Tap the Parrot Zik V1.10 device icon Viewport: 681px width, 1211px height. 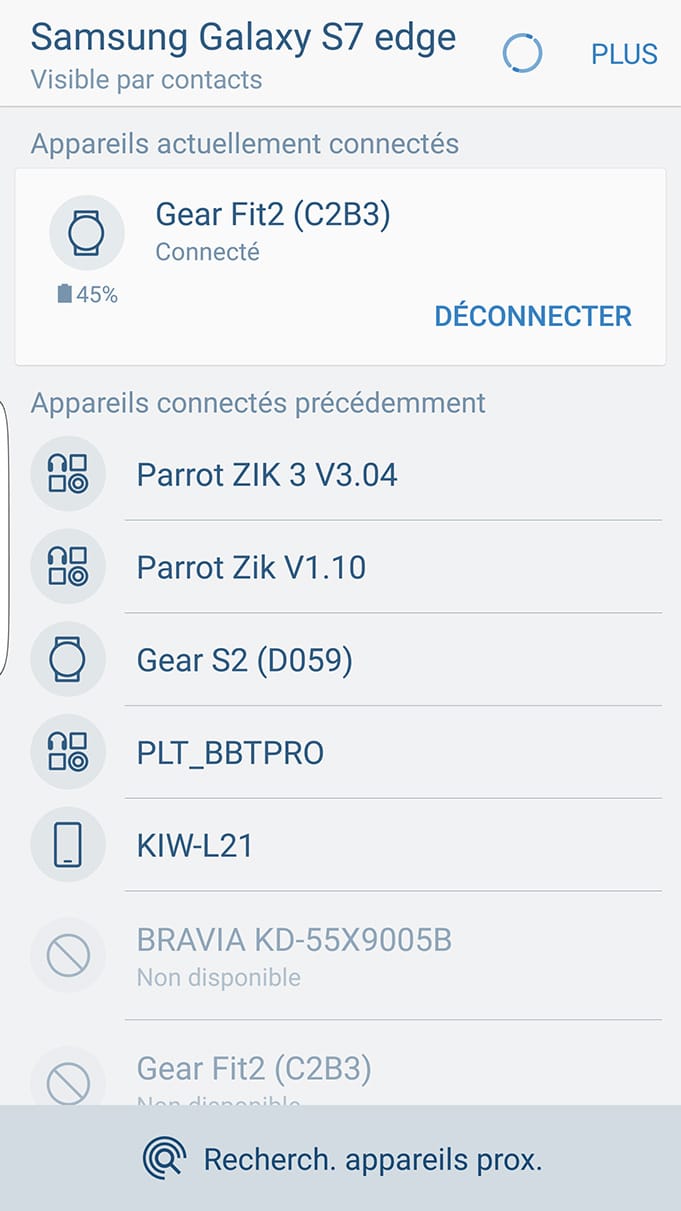coord(68,567)
